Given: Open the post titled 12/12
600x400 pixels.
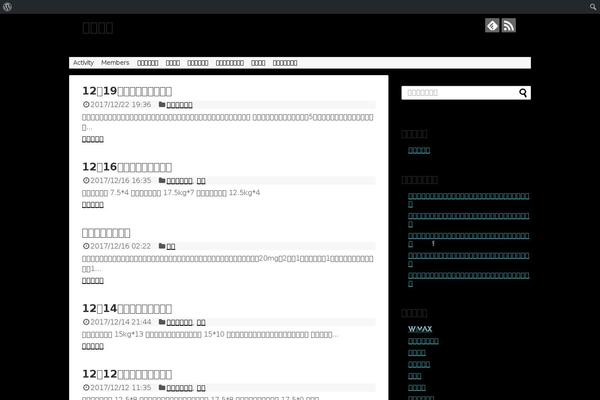Looking at the screenshot, I should pos(127,374).
